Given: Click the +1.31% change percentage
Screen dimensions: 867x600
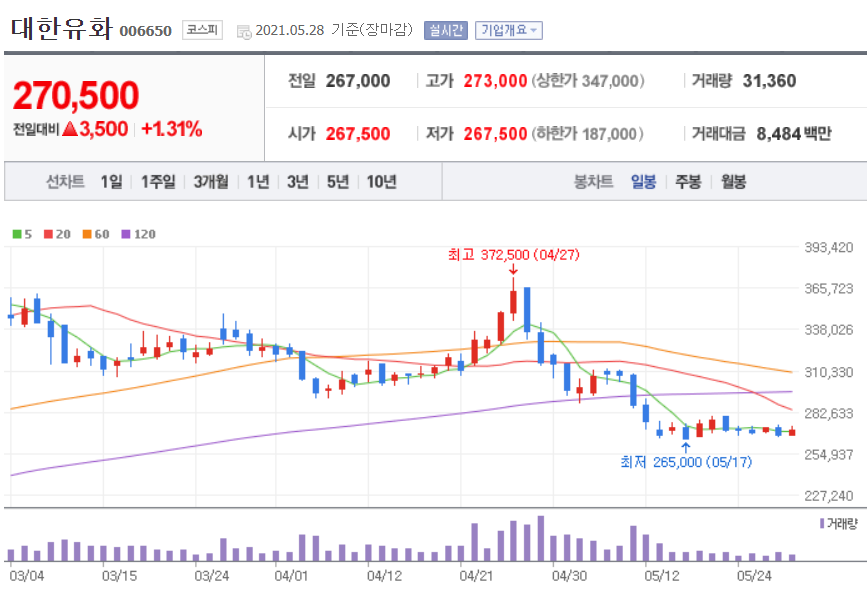Looking at the screenshot, I should pyautogui.click(x=171, y=129).
